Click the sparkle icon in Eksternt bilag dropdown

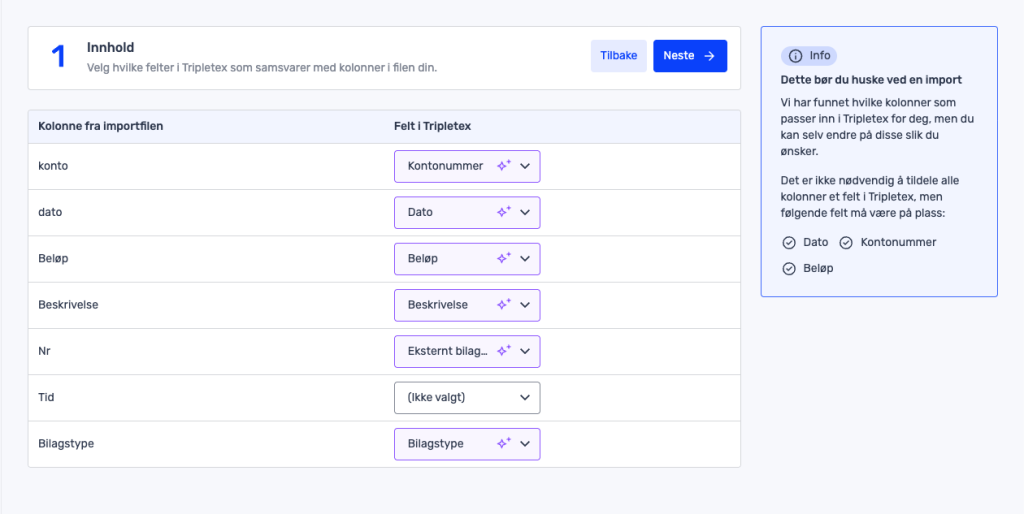[x=504, y=351]
